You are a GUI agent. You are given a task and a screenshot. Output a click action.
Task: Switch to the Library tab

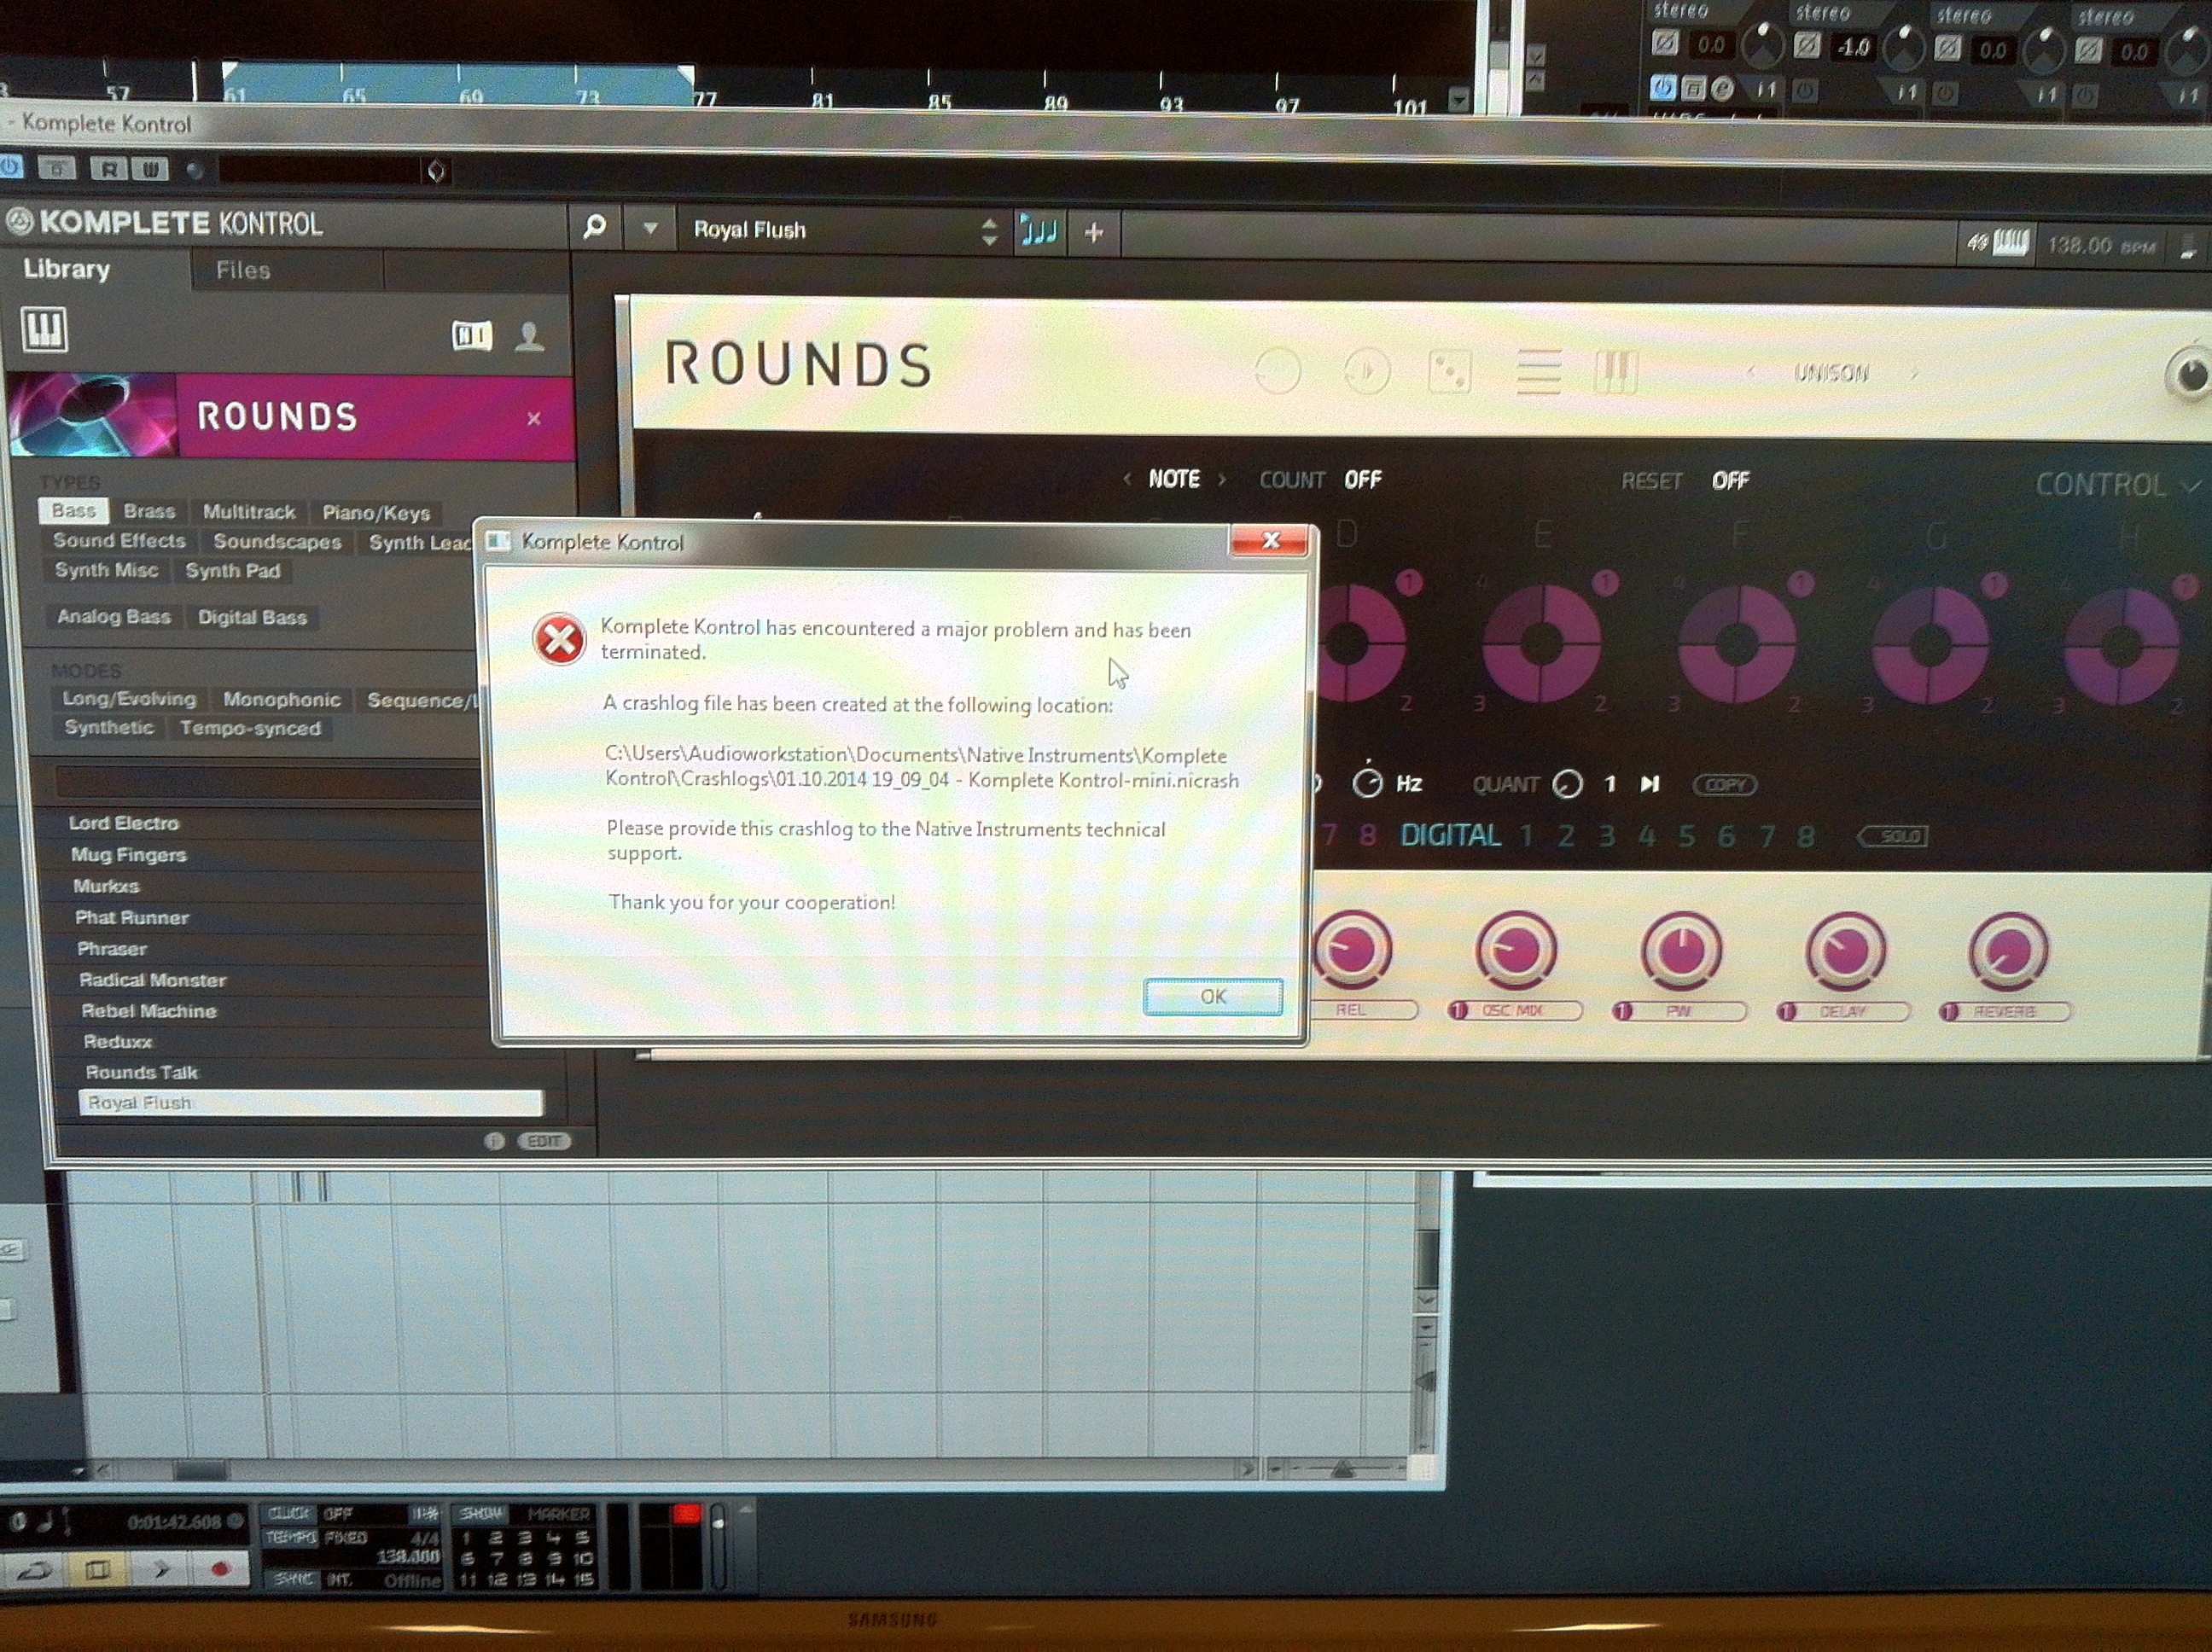click(67, 269)
